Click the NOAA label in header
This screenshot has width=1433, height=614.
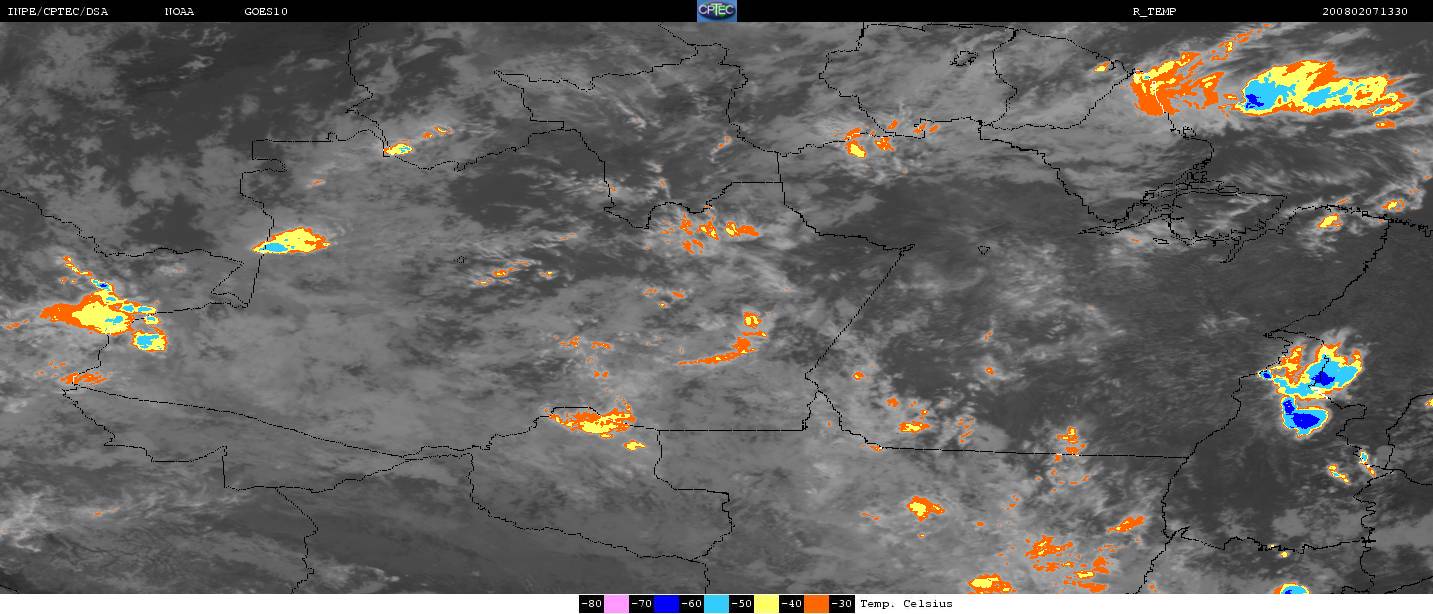pos(179,11)
